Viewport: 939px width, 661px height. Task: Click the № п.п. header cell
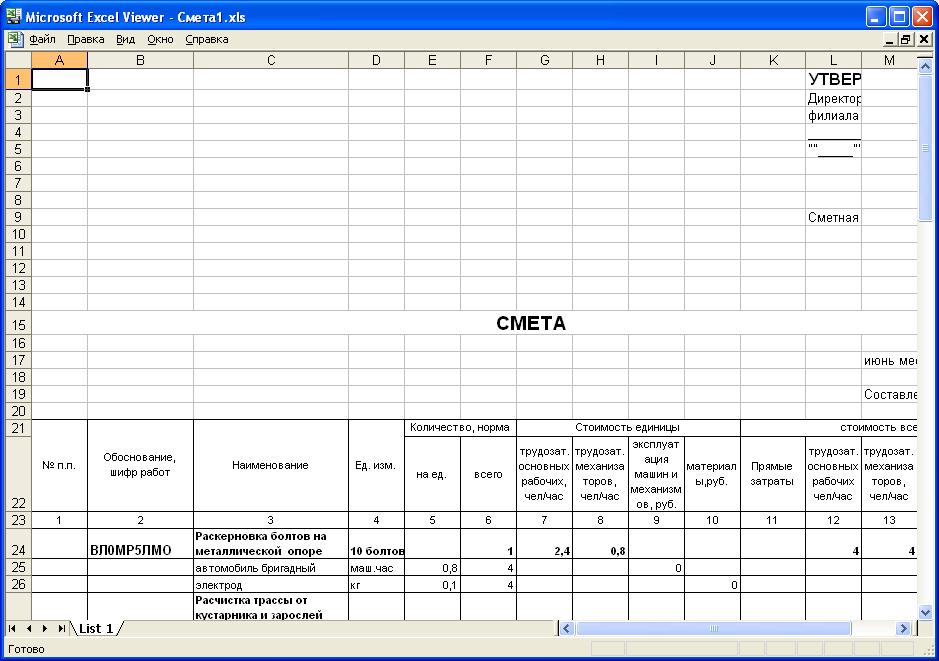59,465
